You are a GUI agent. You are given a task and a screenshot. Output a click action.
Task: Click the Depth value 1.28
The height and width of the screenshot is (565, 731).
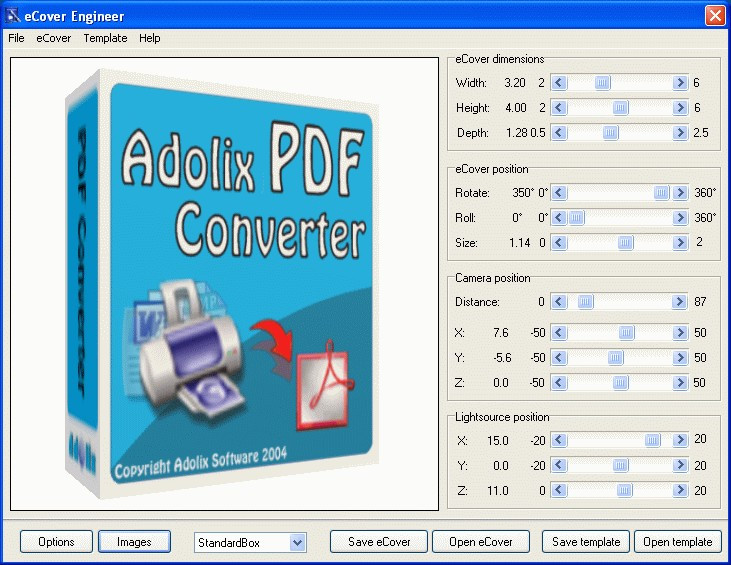(x=517, y=133)
